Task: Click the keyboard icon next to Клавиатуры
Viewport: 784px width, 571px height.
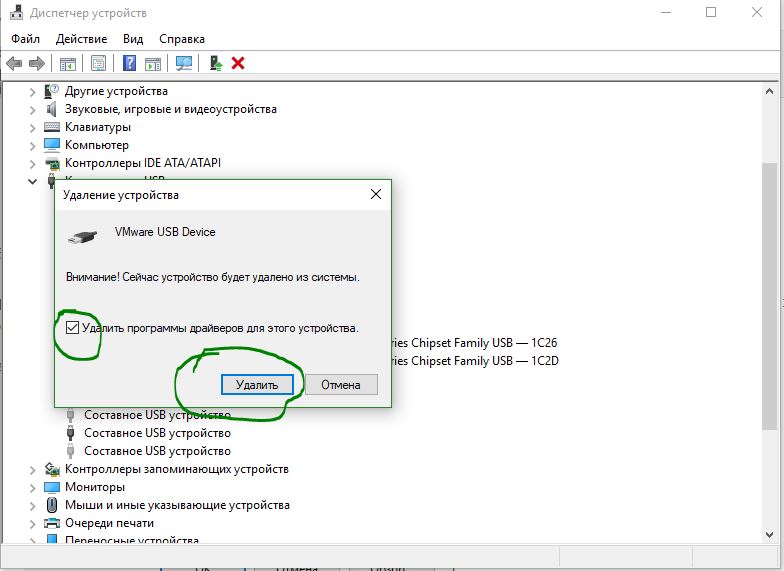Action: point(52,127)
